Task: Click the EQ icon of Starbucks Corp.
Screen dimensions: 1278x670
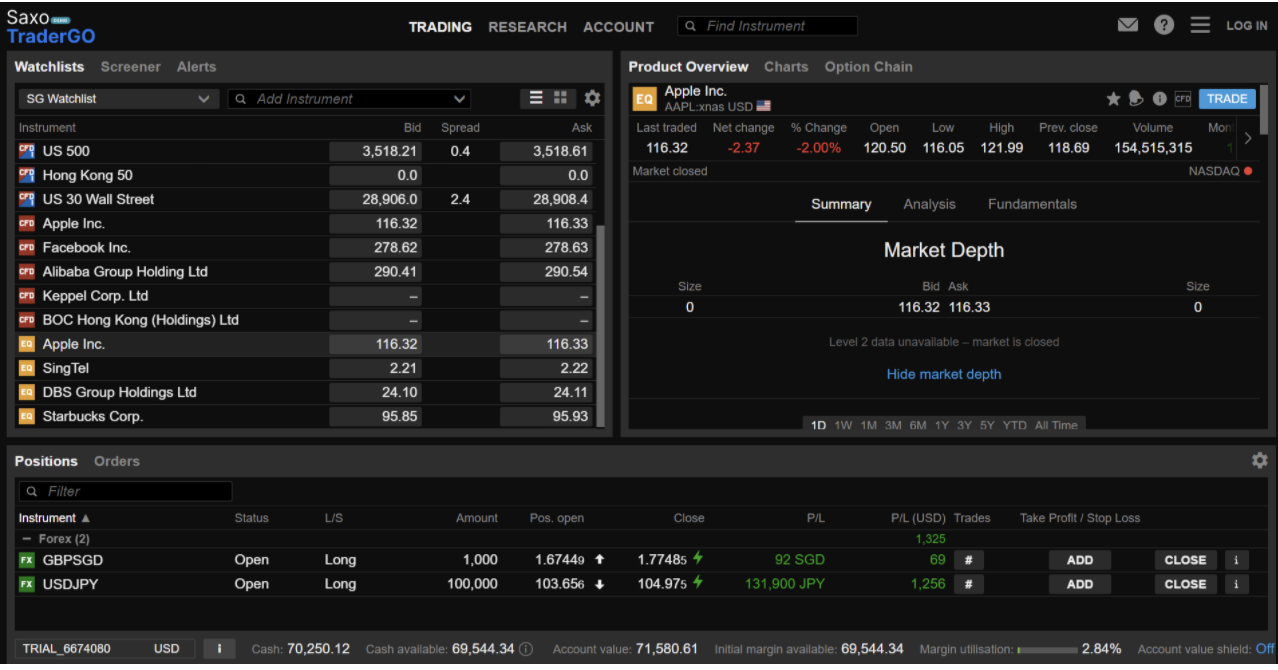Action: pyautogui.click(x=27, y=416)
